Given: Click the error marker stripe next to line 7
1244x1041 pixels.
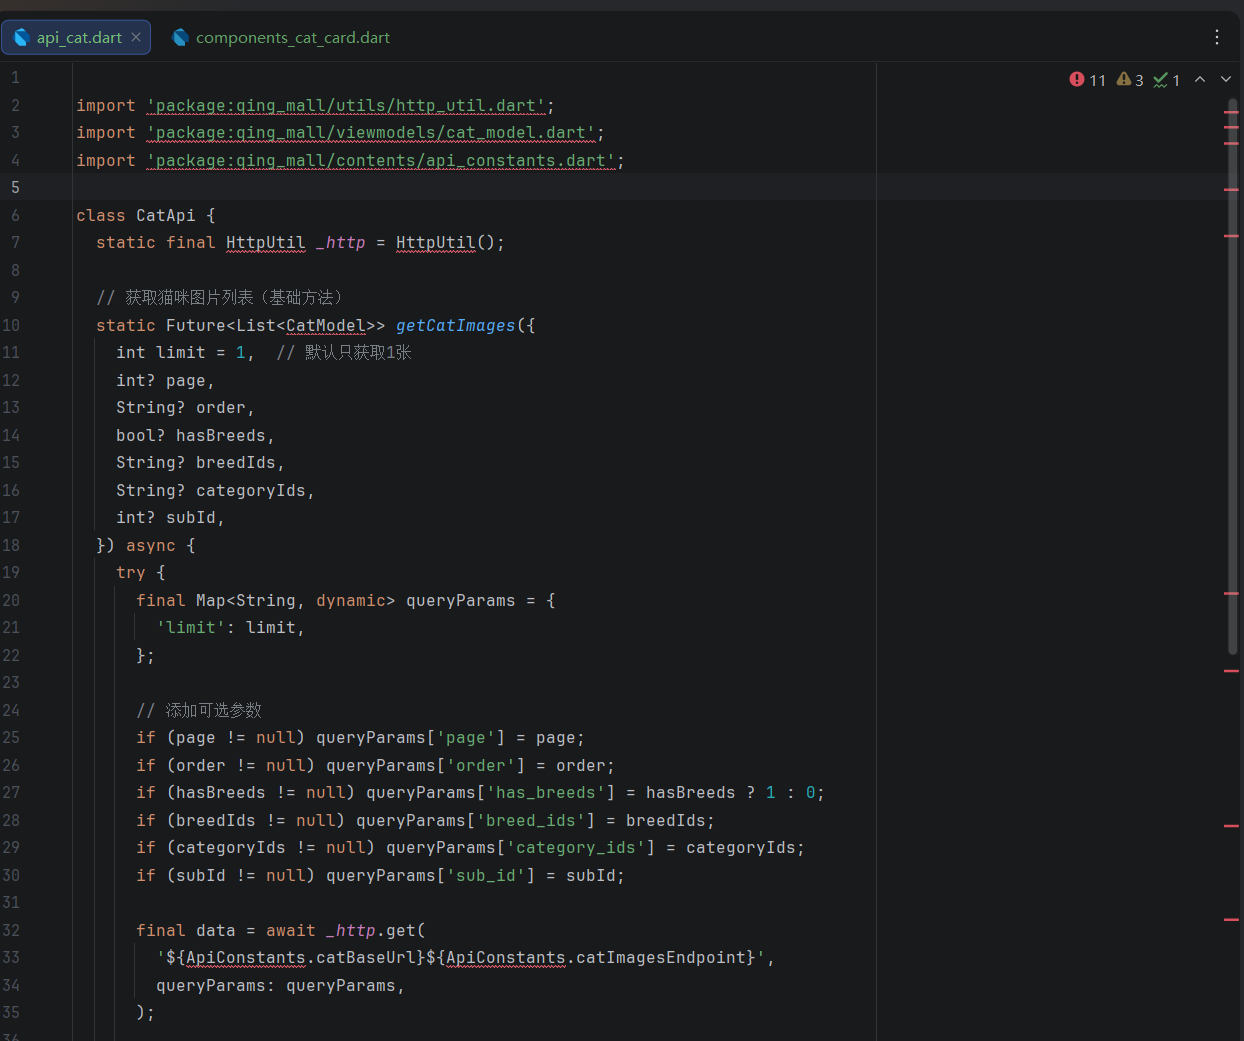Looking at the screenshot, I should click(x=1231, y=235).
